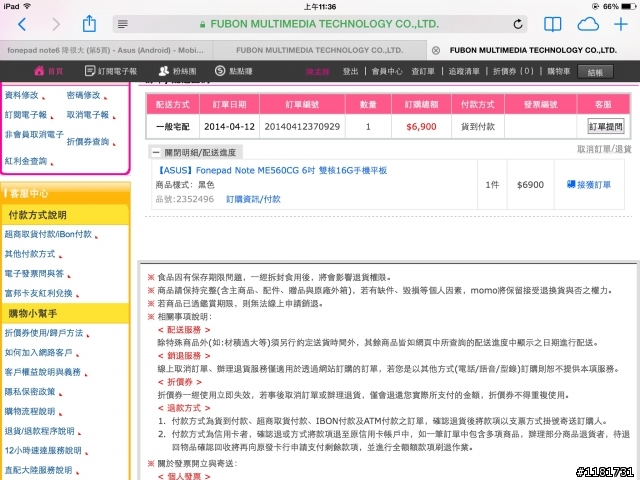This screenshot has height=480, width=640.
Task: Open 追蹤清單 tracking list
Action: coord(464,71)
